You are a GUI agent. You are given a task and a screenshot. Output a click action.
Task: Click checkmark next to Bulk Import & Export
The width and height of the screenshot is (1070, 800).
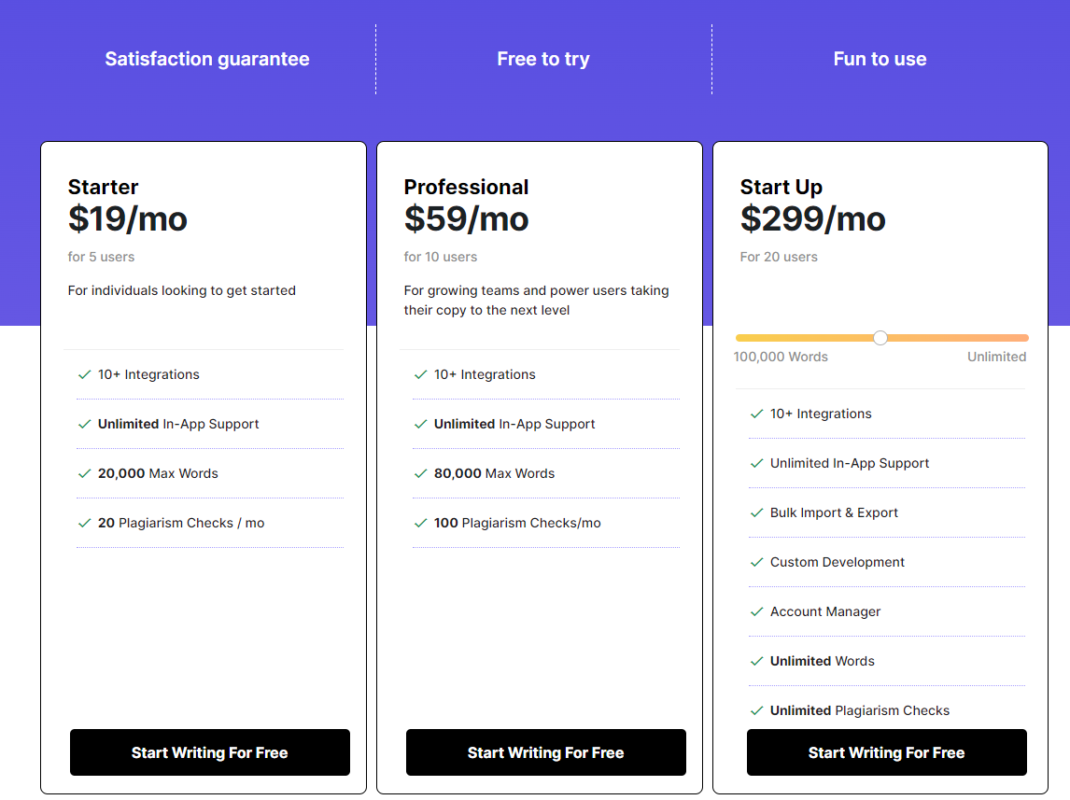coord(757,513)
